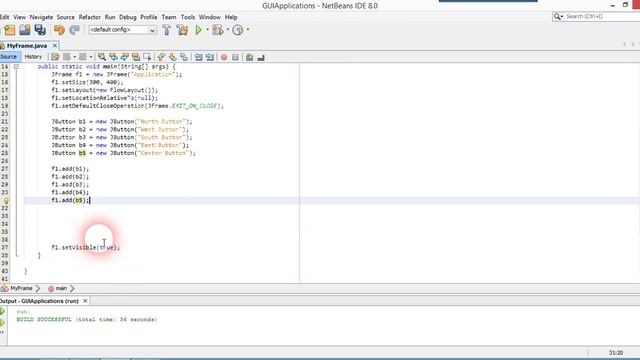
Task: Click the Debug Project toolbar icon
Action: click(218, 30)
